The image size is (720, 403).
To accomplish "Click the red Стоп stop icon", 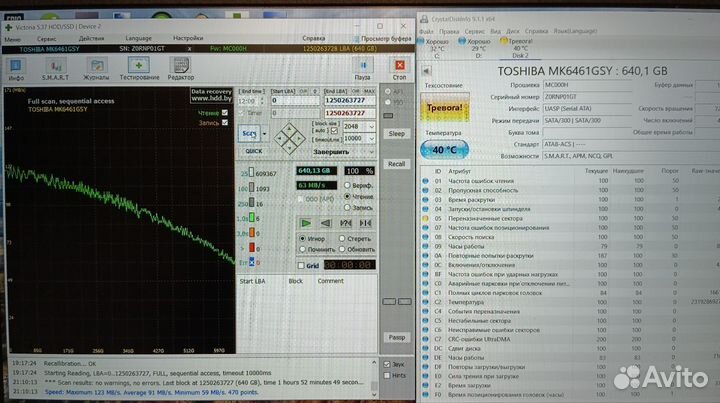I will coord(399,65).
